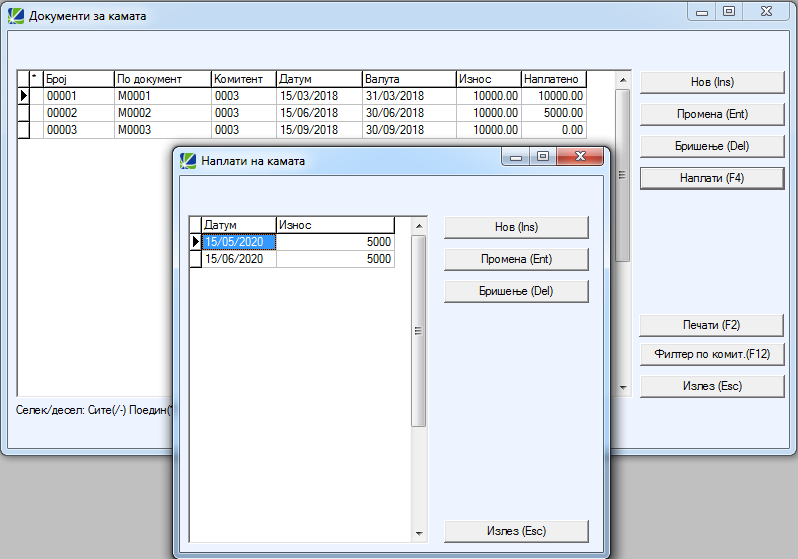Click Промена (Ent) in Наплати на камата dialog
The image size is (798, 559).
pyautogui.click(x=516, y=259)
